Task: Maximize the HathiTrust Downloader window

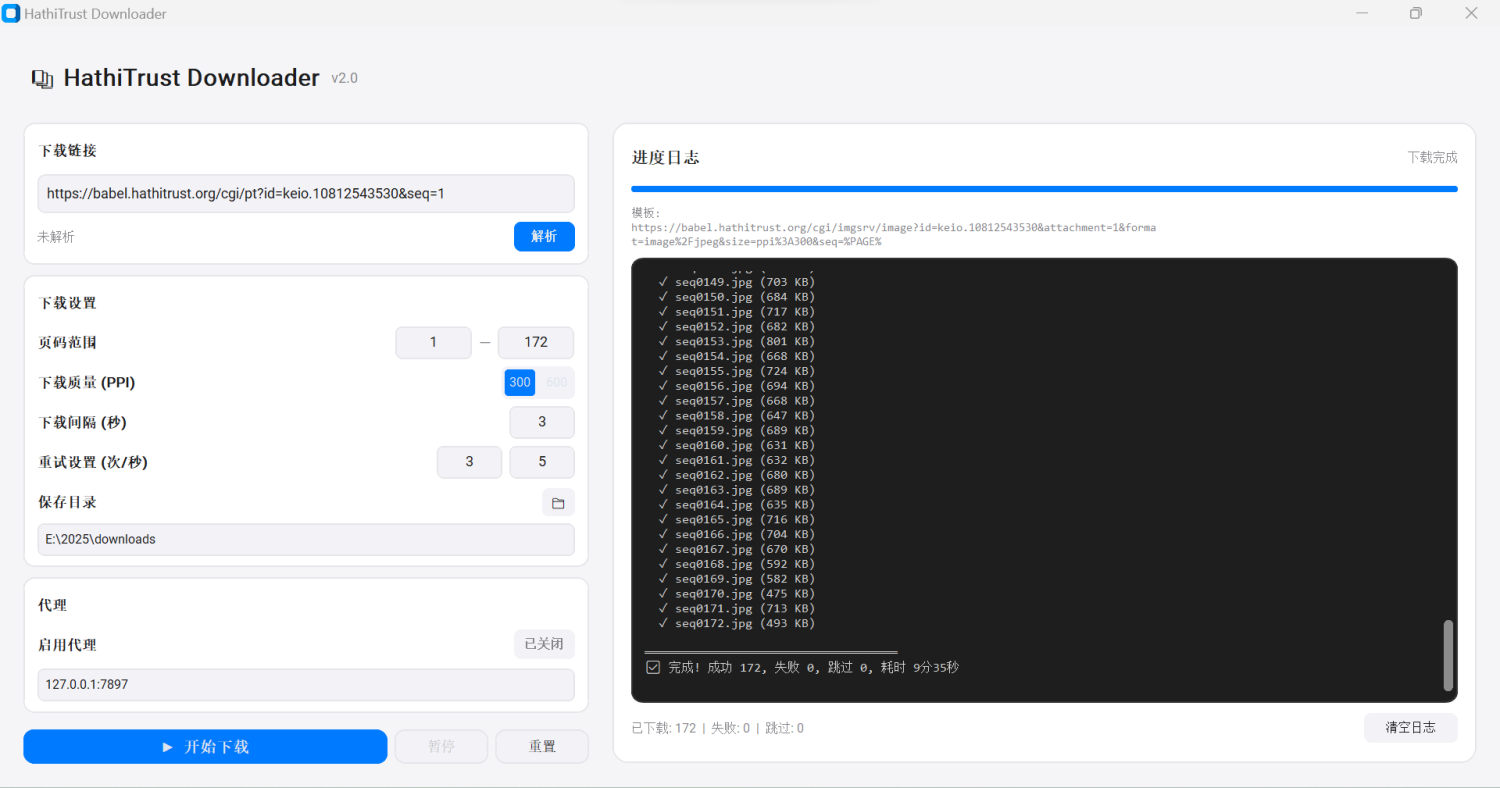Action: pyautogui.click(x=1416, y=13)
